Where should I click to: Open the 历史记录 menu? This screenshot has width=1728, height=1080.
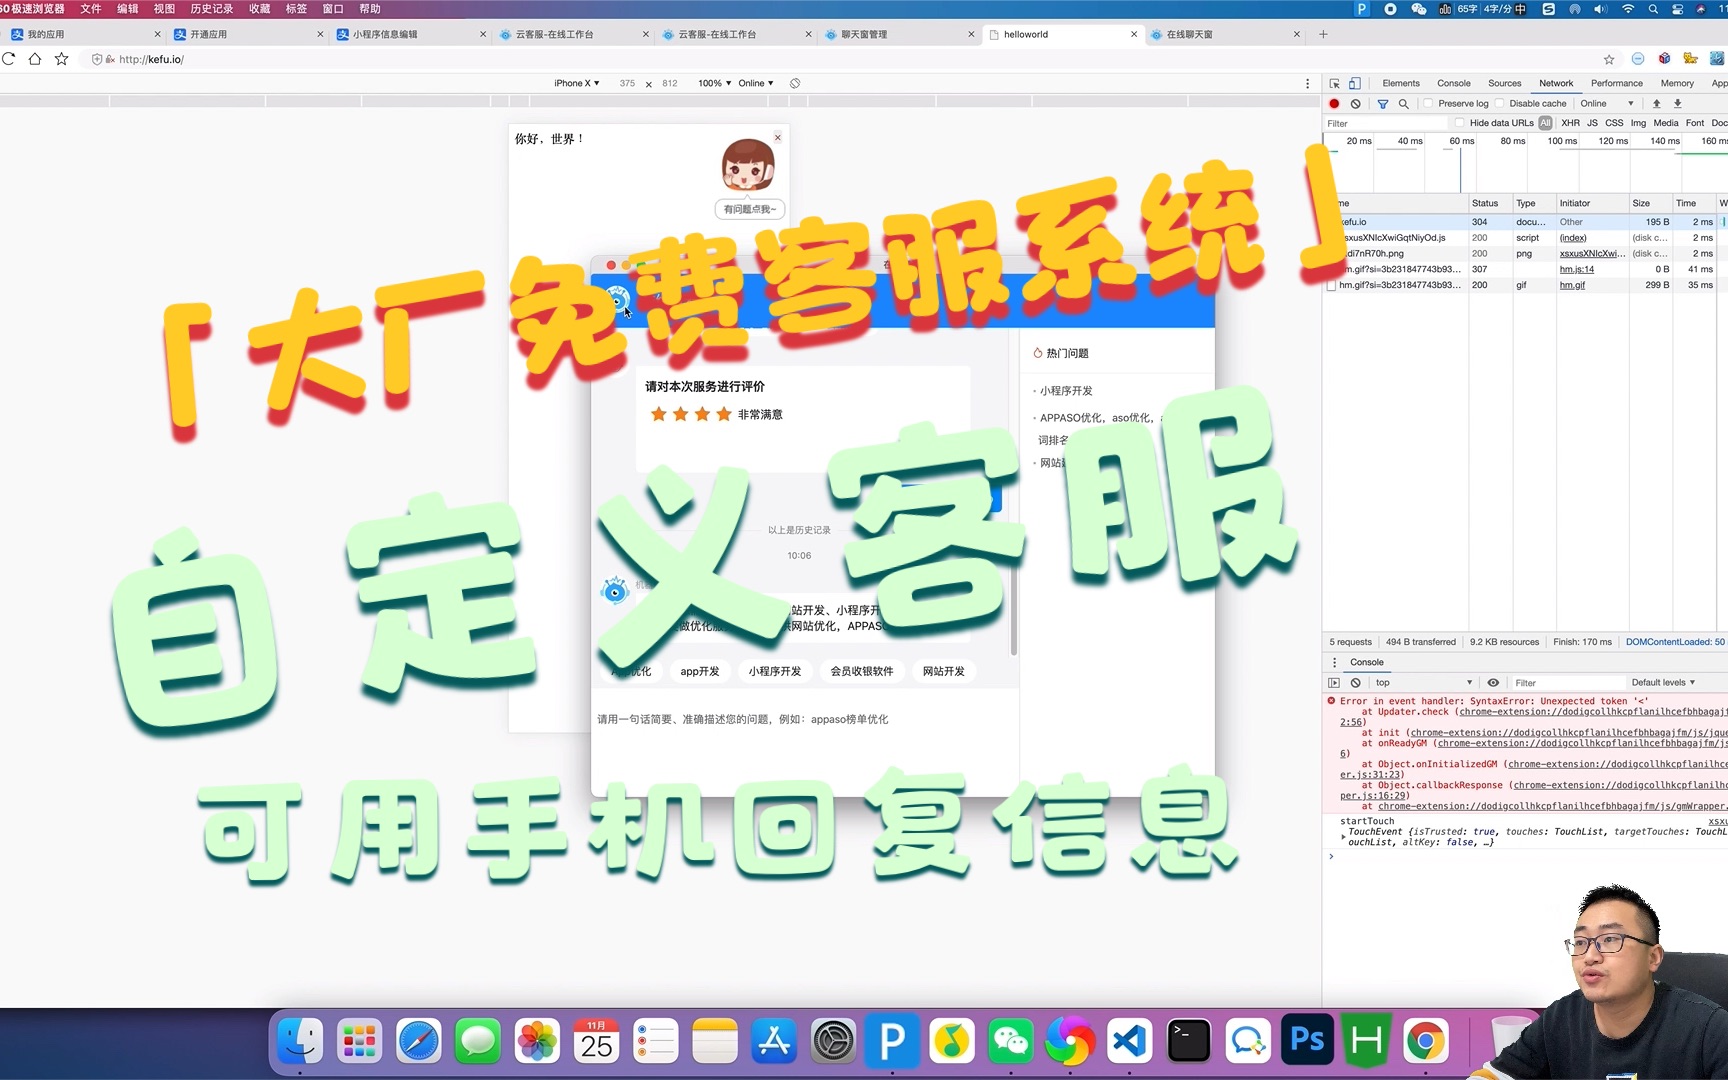(212, 9)
